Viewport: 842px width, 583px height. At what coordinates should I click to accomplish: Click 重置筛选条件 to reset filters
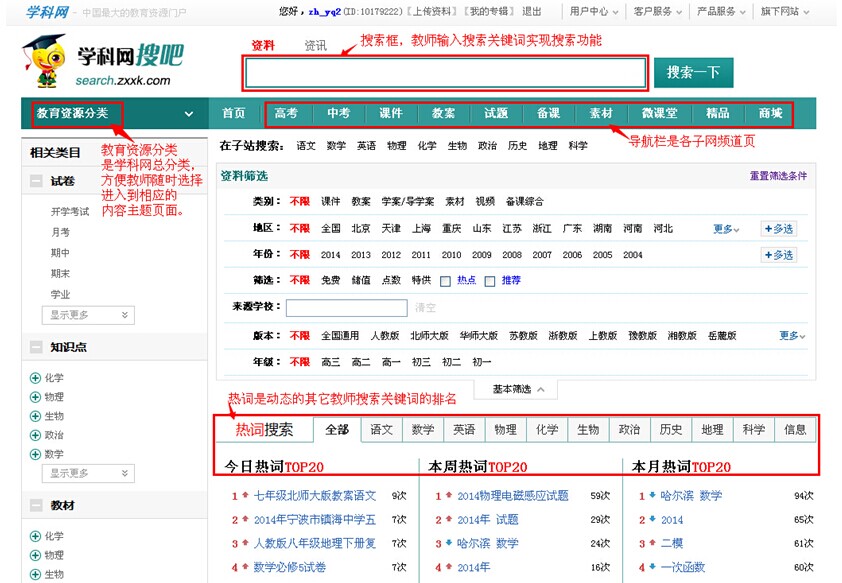(x=778, y=176)
